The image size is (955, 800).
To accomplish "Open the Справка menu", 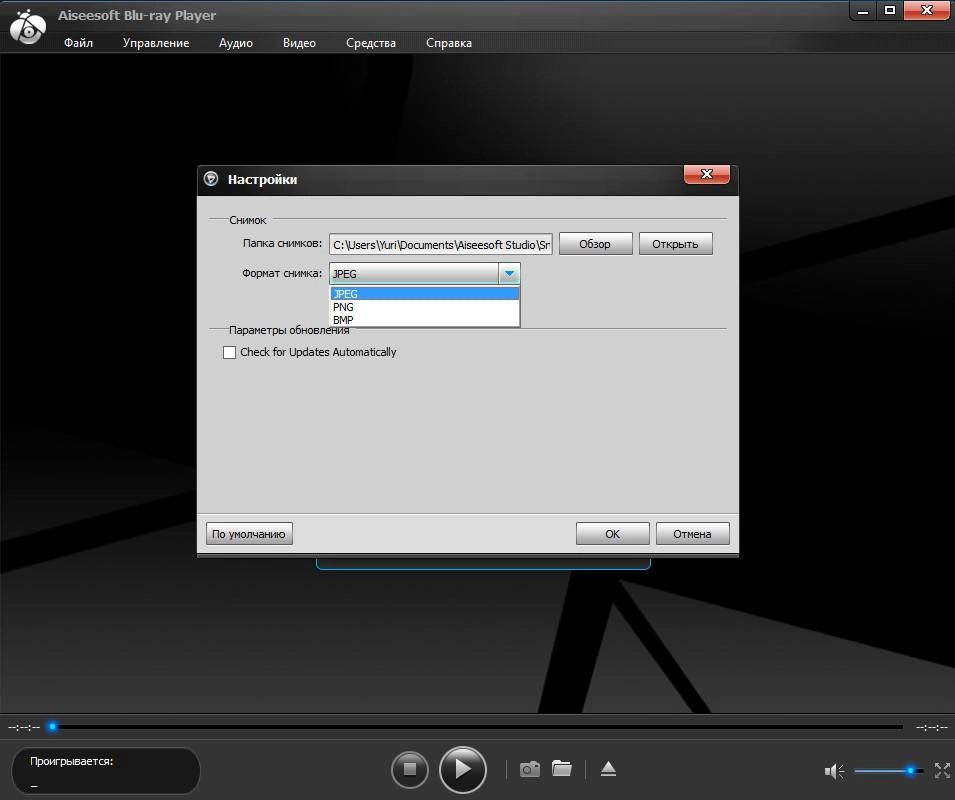I will point(449,43).
